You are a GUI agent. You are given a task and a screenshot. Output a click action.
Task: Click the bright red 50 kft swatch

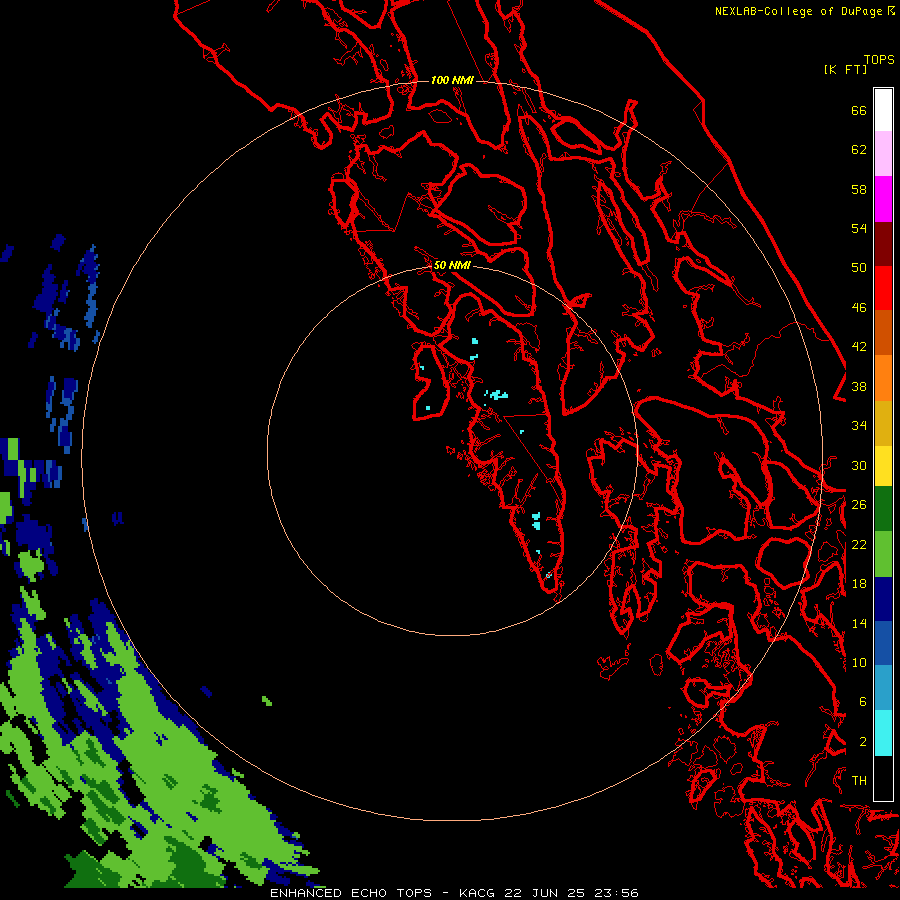coord(883,288)
